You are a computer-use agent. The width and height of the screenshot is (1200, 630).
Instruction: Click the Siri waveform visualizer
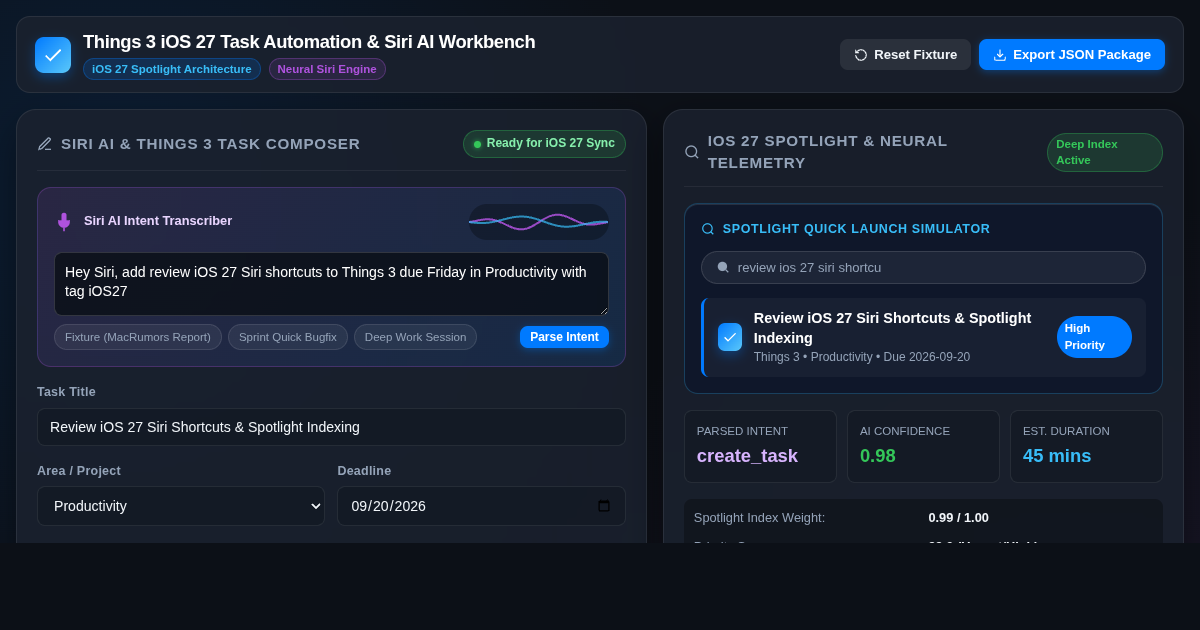pyautogui.click(x=539, y=221)
